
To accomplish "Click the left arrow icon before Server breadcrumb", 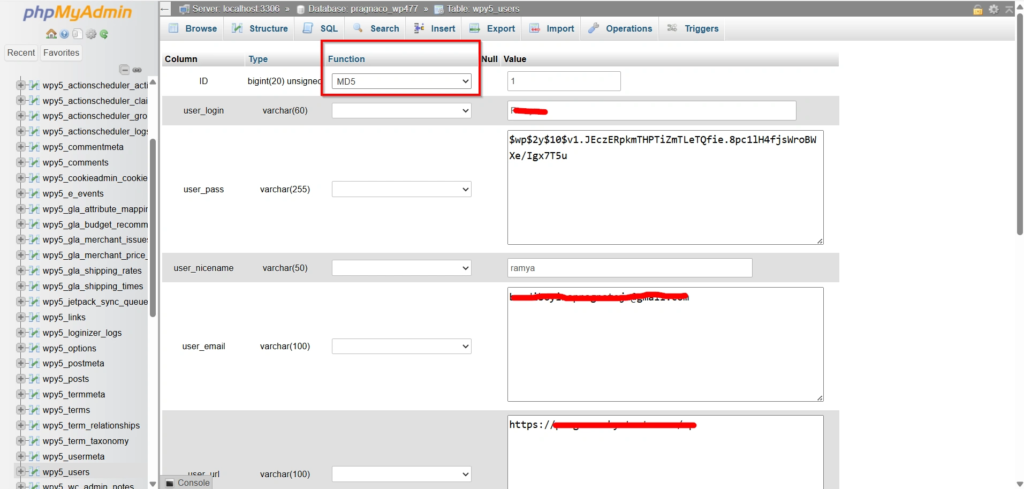I will (165, 9).
